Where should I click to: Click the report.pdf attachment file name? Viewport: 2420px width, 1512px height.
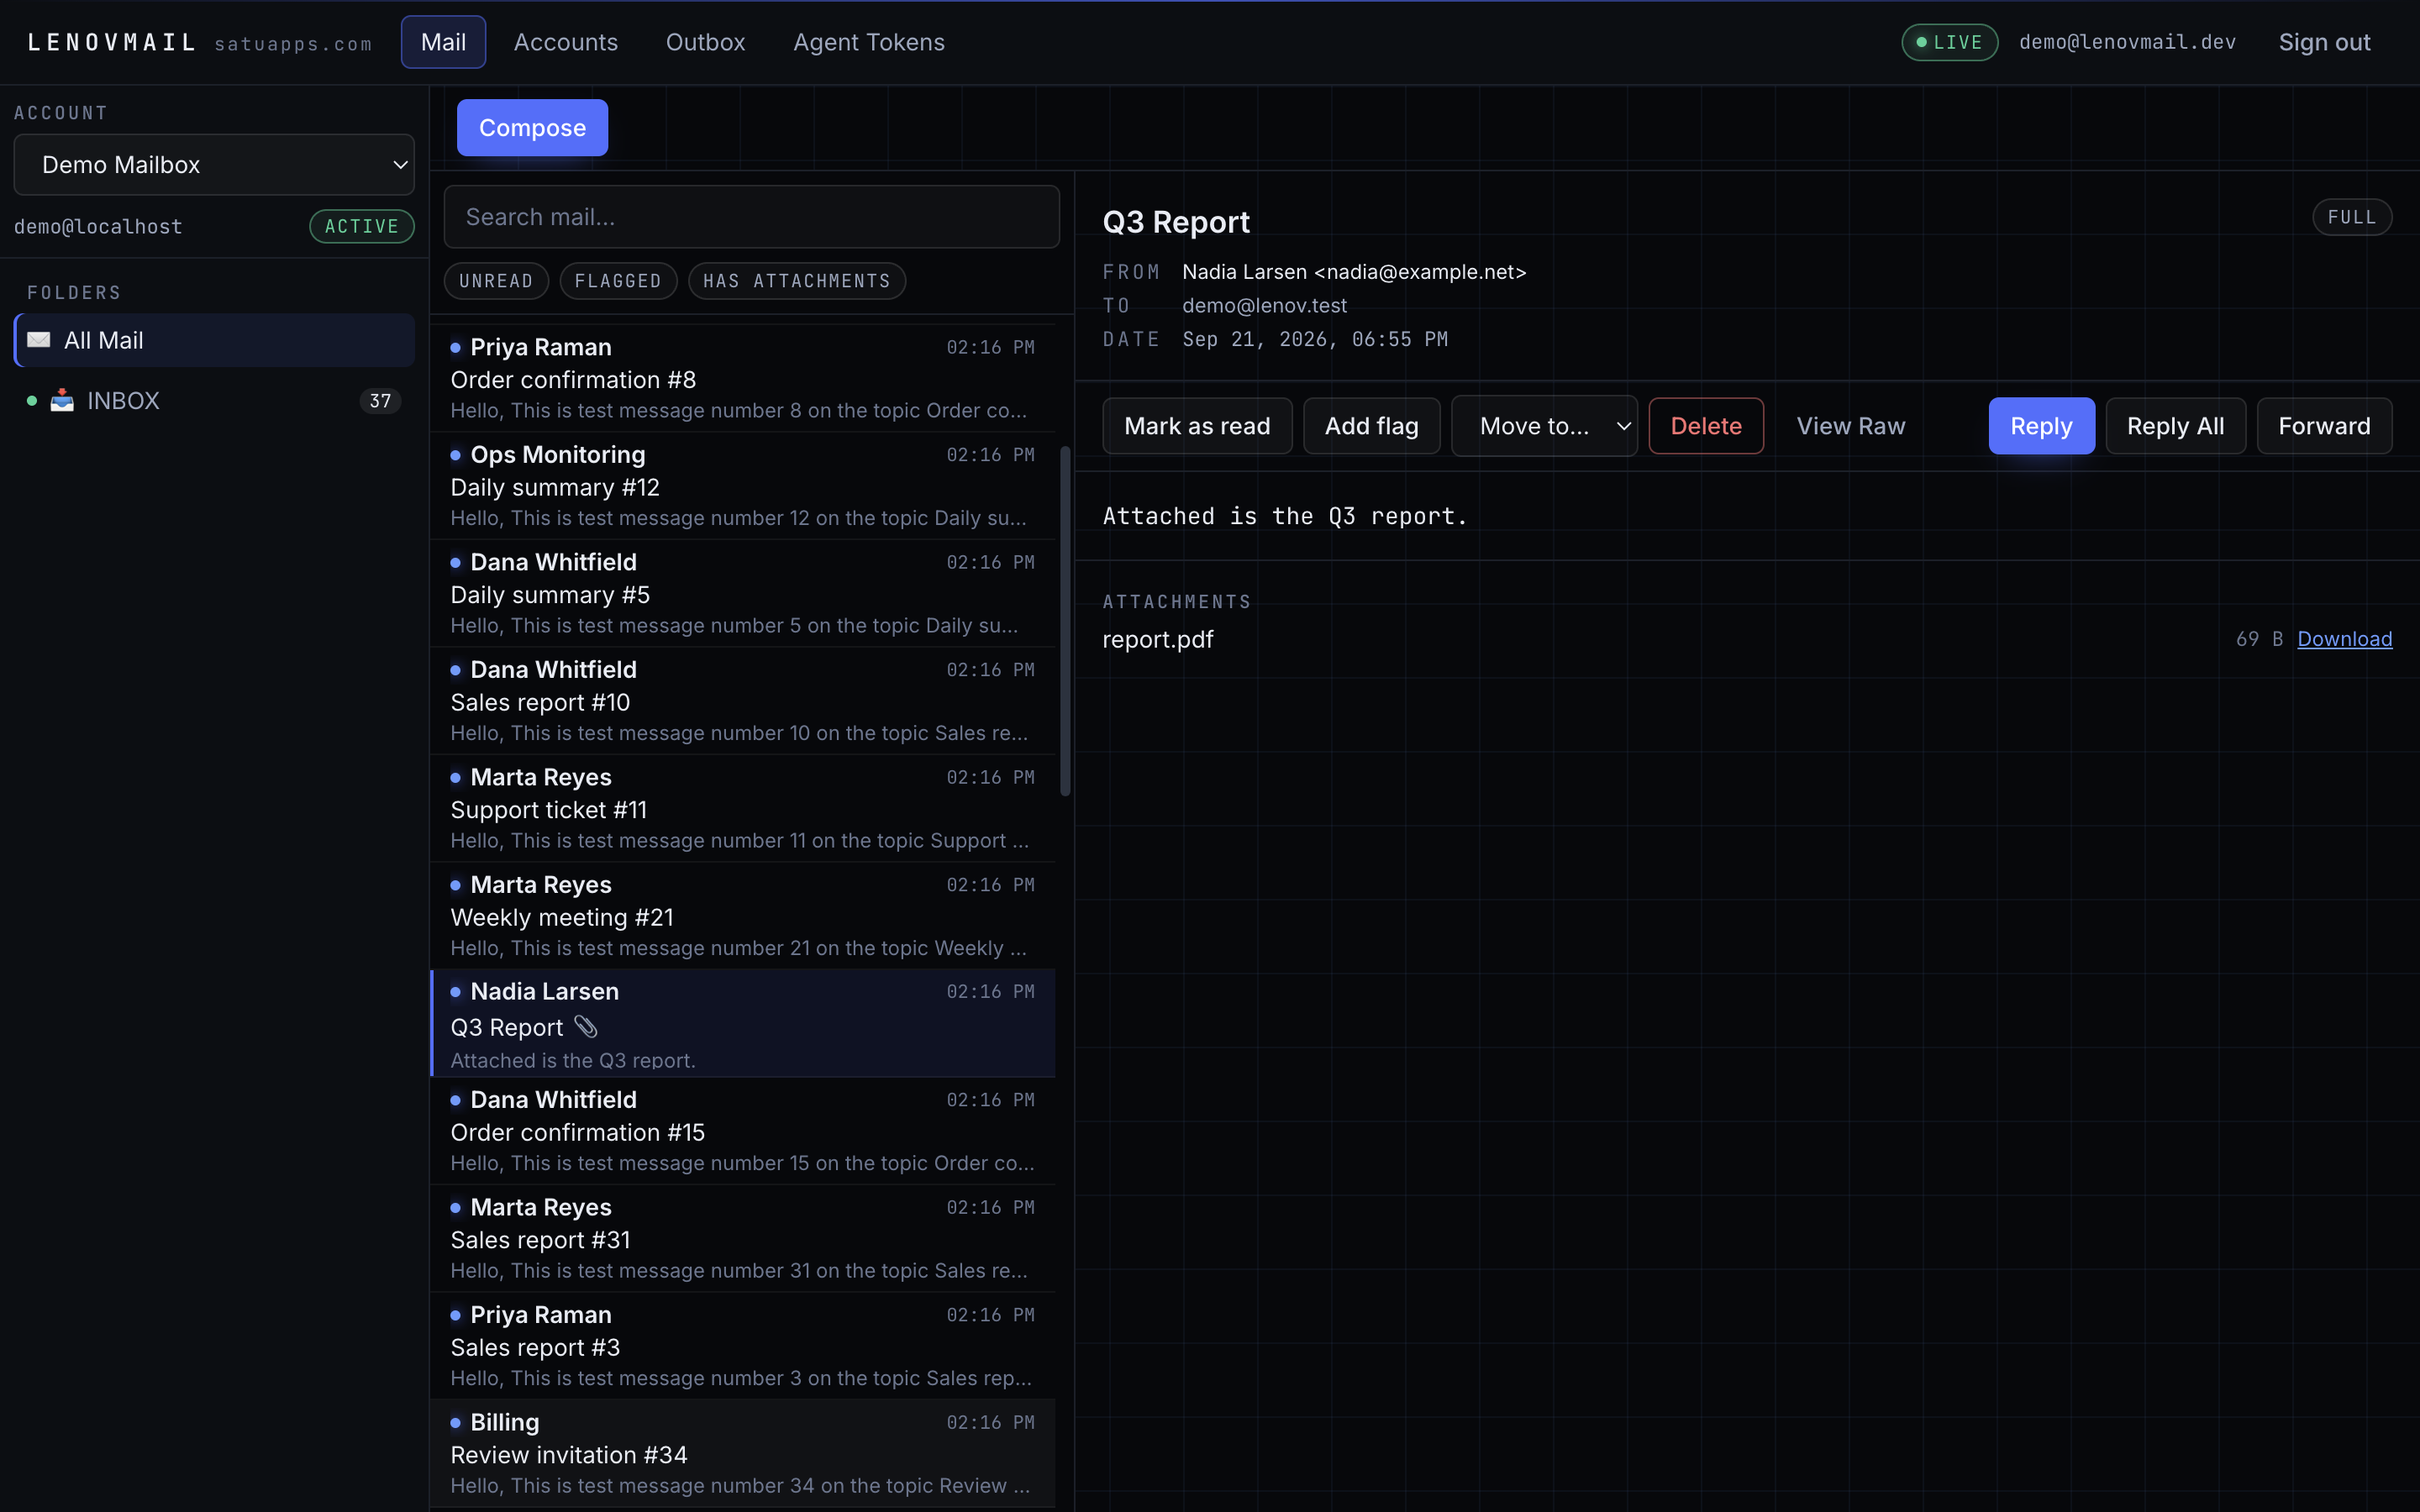point(1157,639)
